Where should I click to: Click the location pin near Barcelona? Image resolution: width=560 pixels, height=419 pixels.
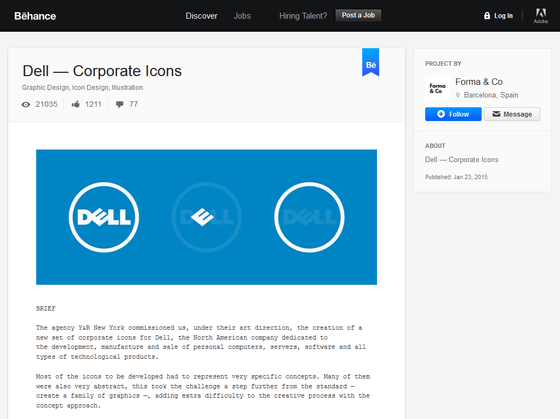click(x=458, y=95)
